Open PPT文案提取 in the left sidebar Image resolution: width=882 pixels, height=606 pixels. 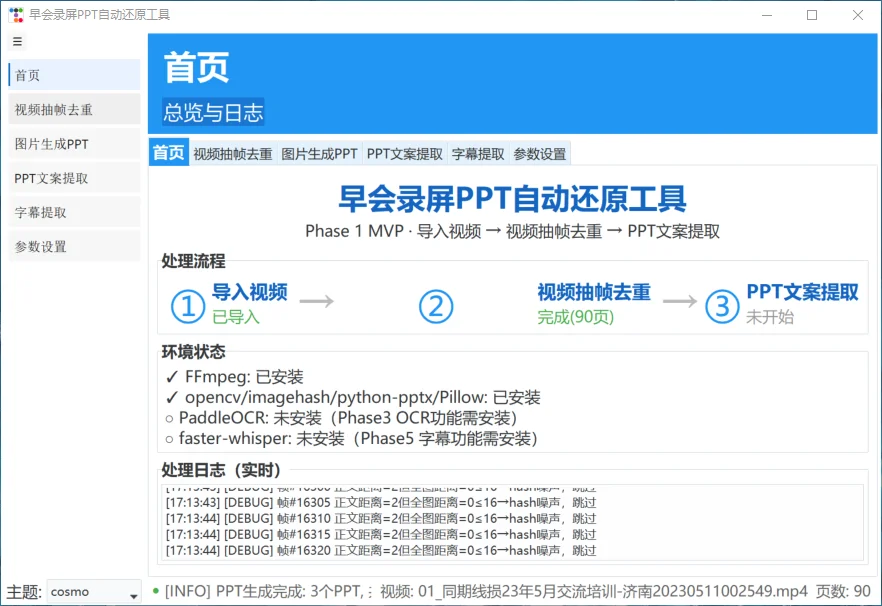(x=74, y=178)
